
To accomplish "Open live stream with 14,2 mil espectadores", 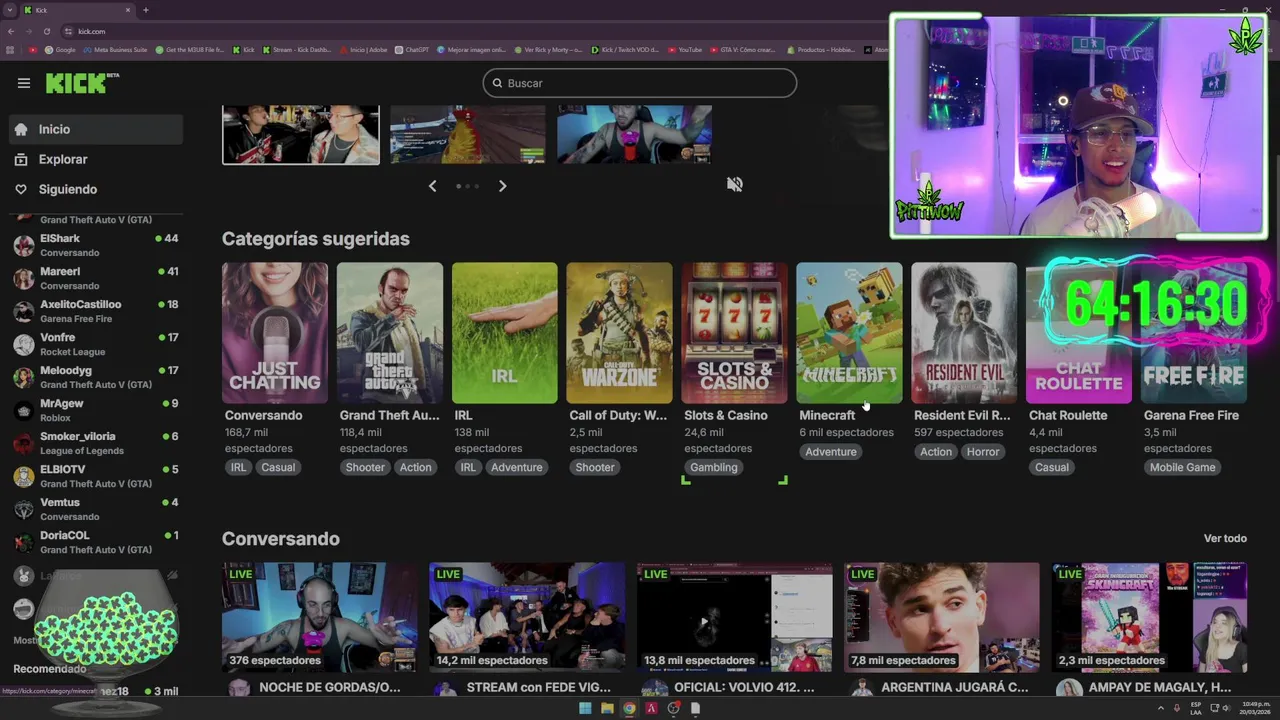I will click(527, 617).
